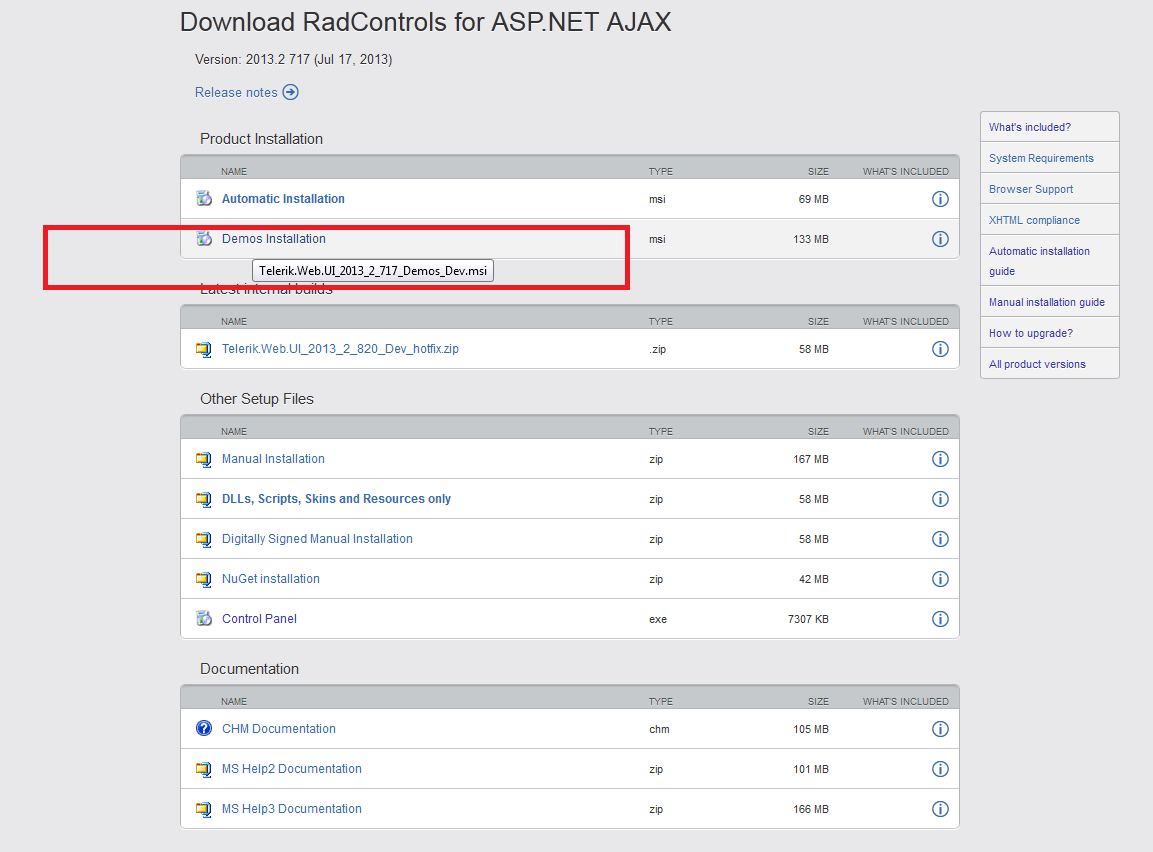Open System Requirements sidebar item

point(1041,158)
